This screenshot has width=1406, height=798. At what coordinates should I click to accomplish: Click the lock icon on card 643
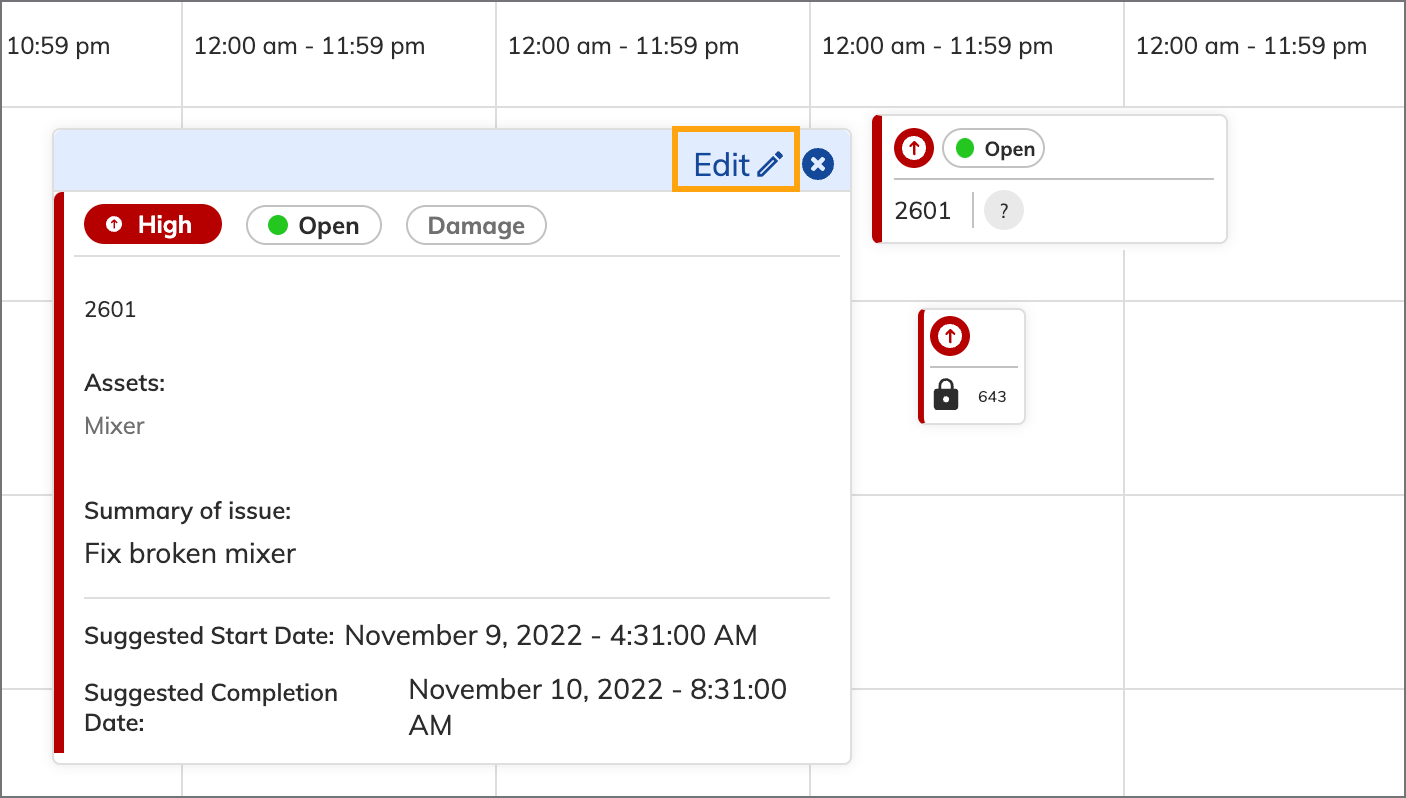945,396
